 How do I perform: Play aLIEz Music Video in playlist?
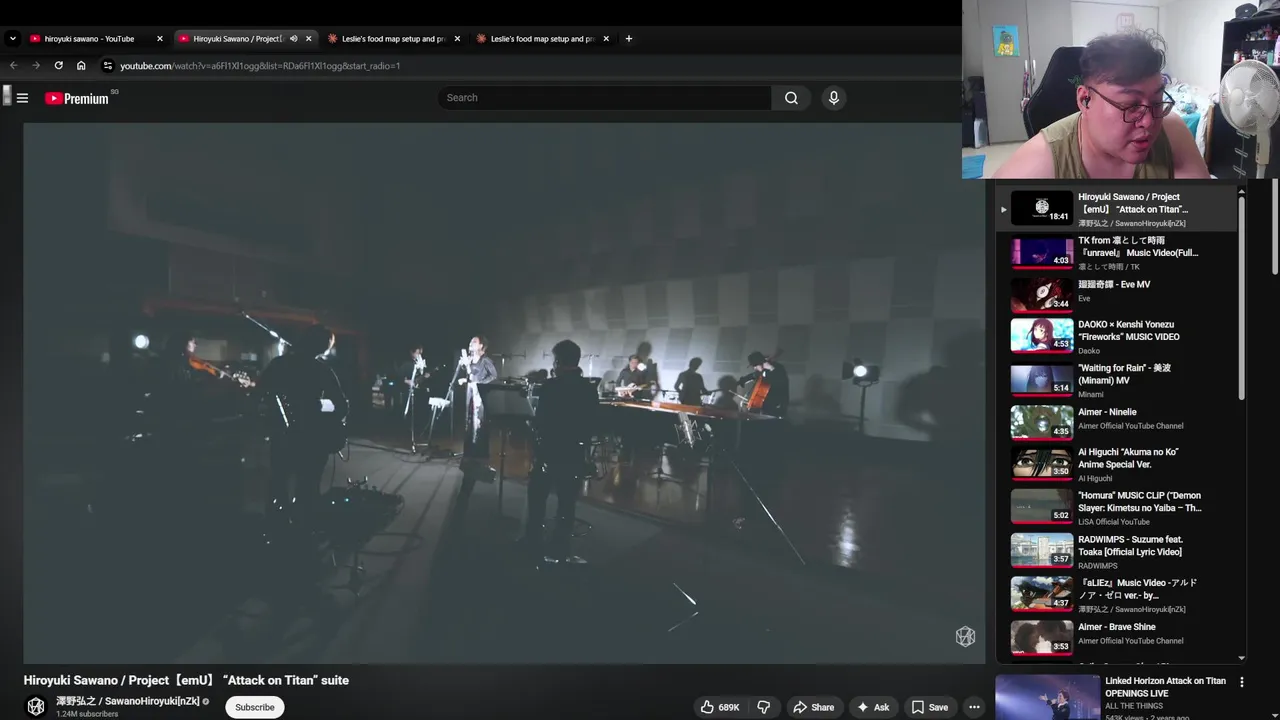(1116, 596)
